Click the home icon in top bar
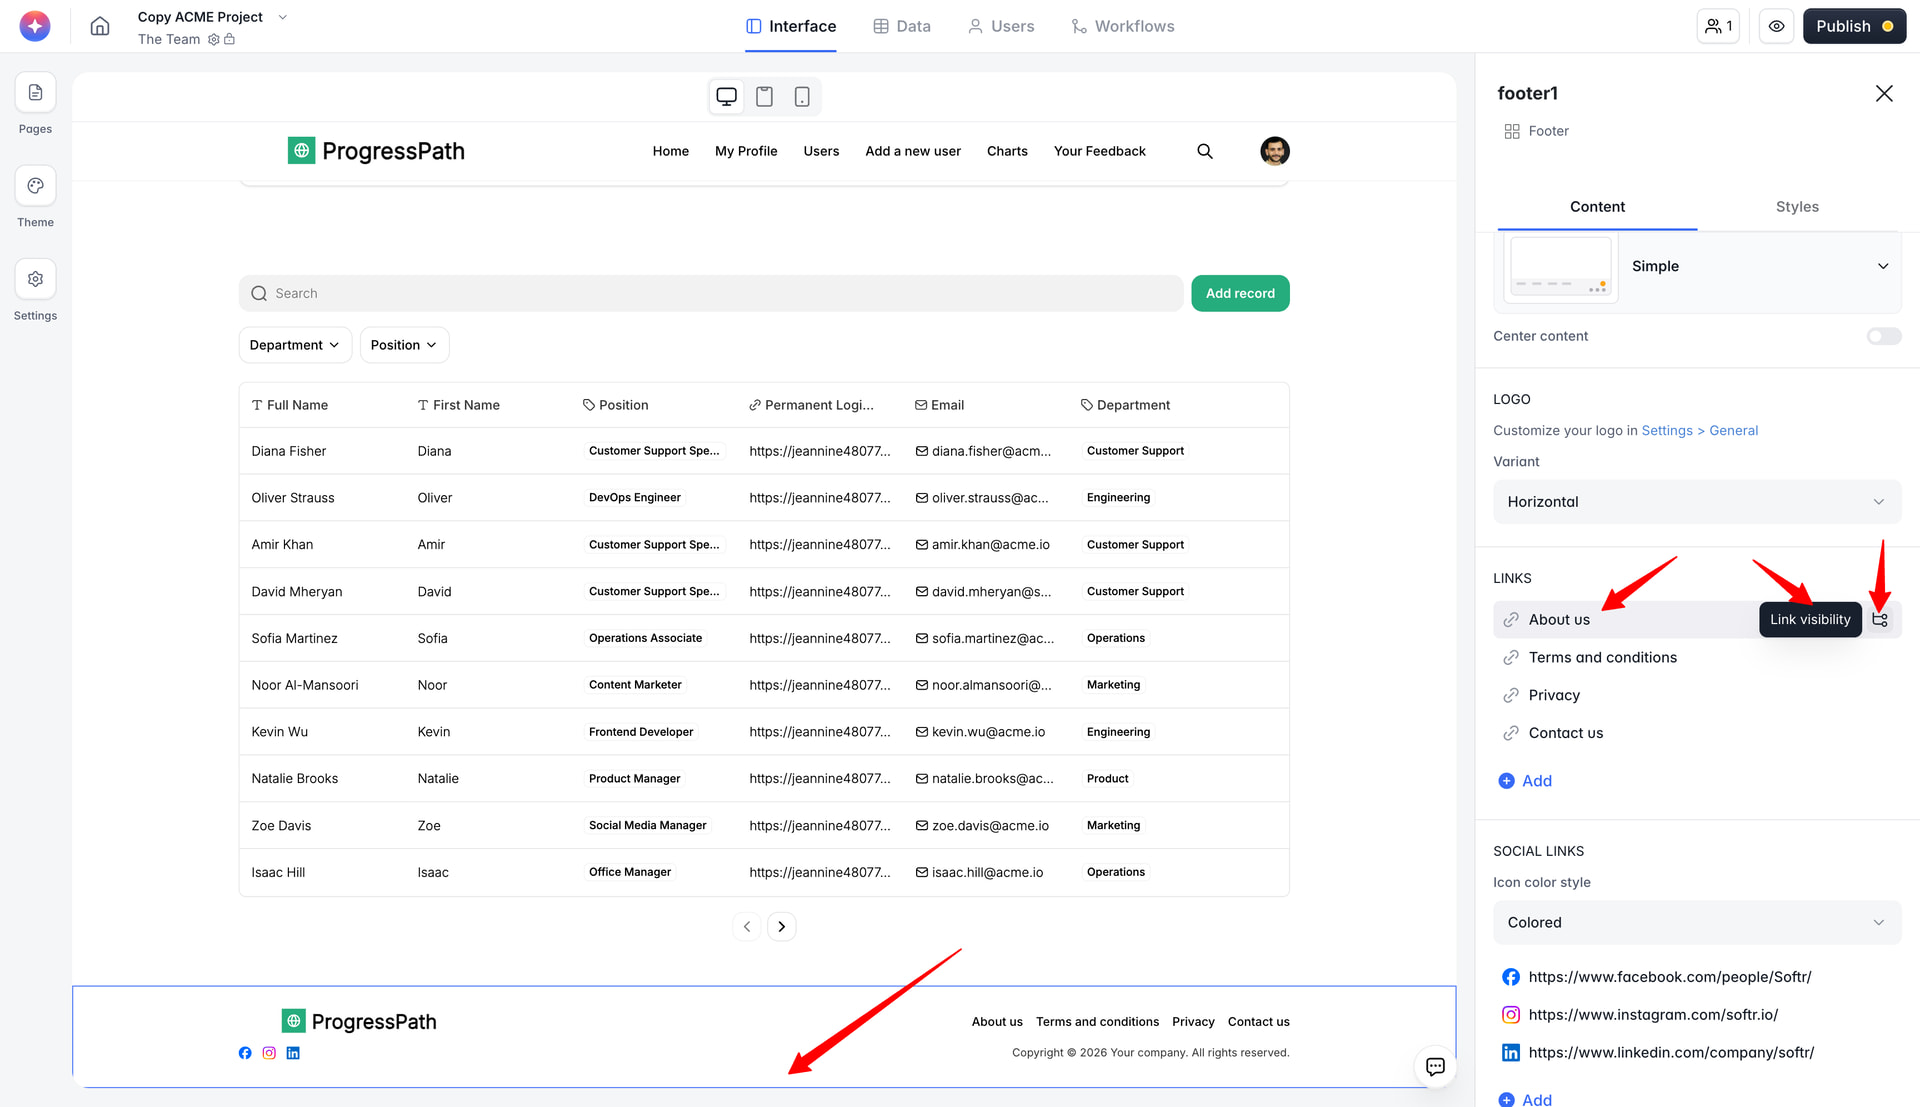The image size is (1920, 1107). click(100, 27)
